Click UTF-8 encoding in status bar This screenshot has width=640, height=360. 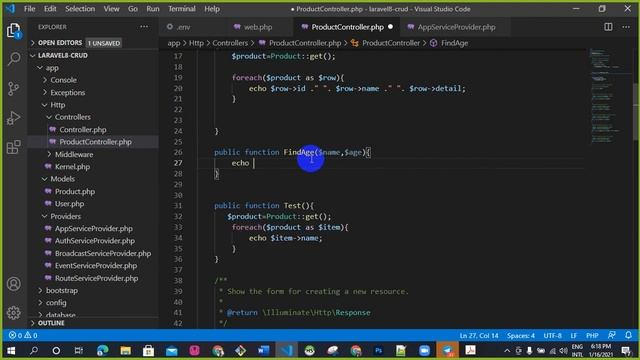tap(553, 336)
